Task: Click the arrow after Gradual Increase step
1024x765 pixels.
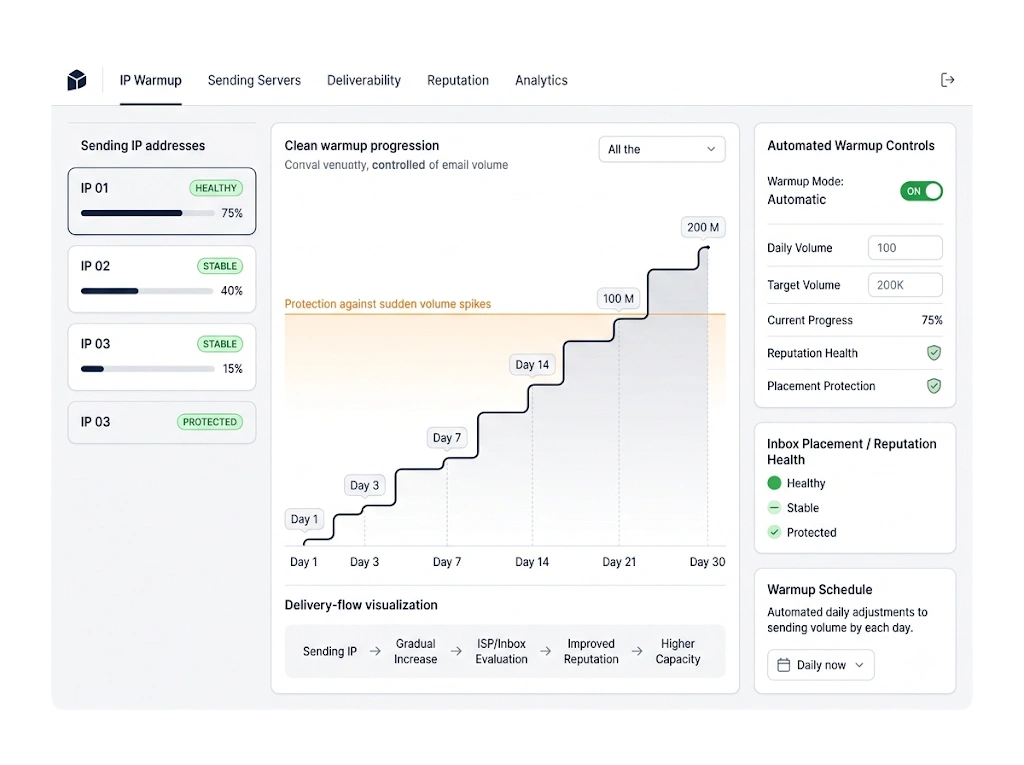Action: tap(456, 651)
